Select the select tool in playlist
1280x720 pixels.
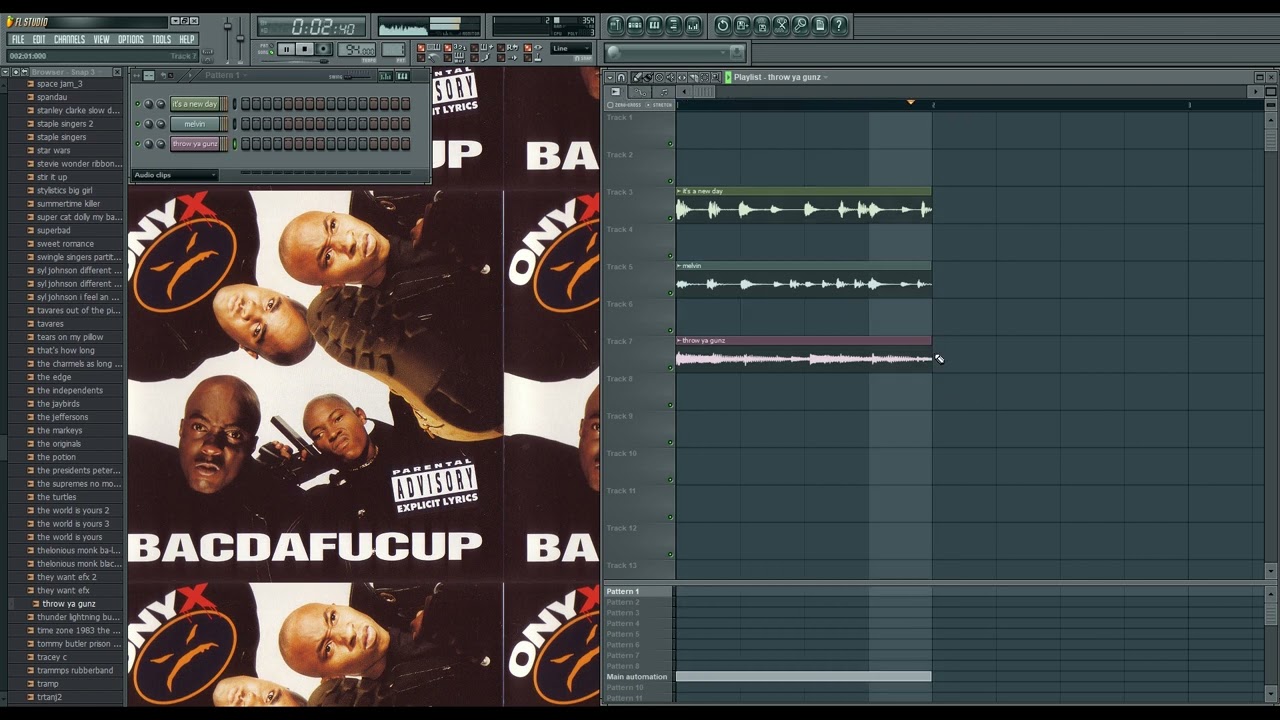point(705,77)
